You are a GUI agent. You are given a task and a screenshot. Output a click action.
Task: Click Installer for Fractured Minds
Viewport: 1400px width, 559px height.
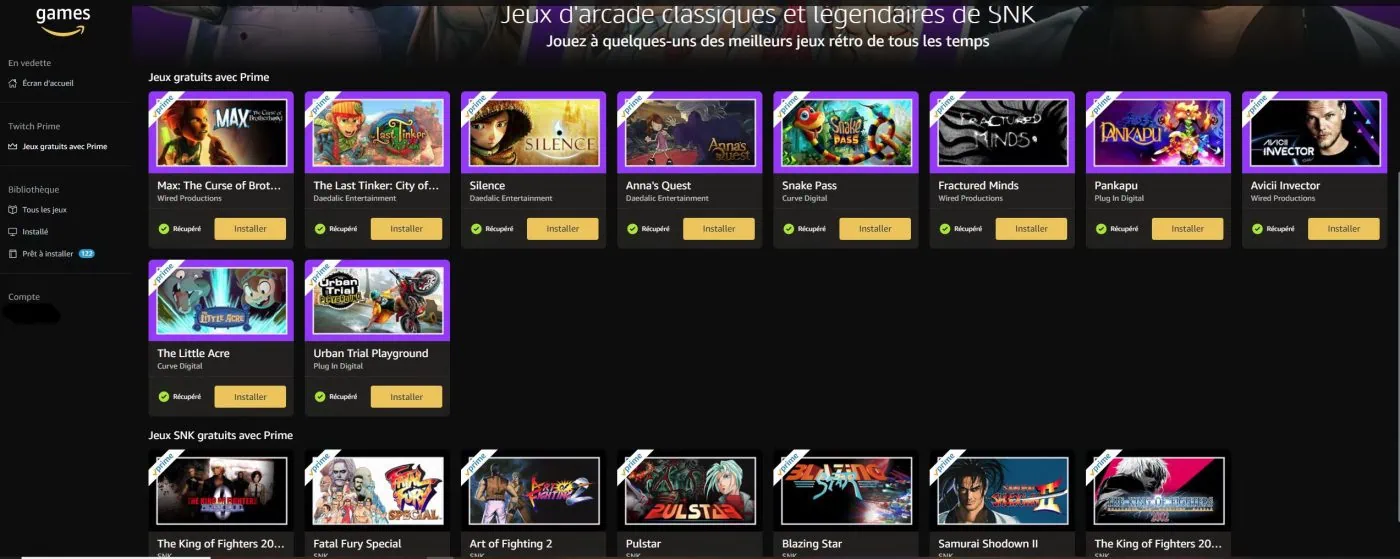click(1031, 229)
